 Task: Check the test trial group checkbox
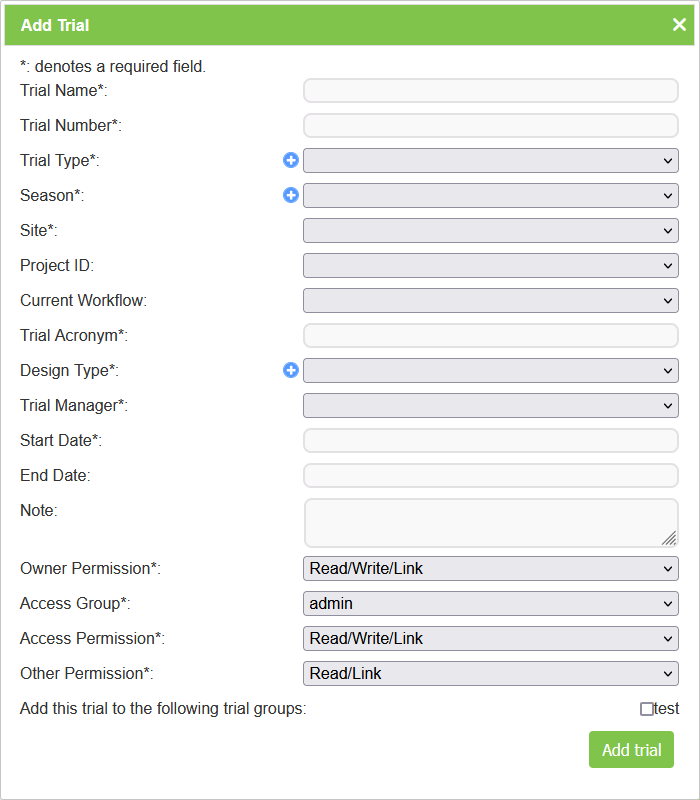(647, 709)
